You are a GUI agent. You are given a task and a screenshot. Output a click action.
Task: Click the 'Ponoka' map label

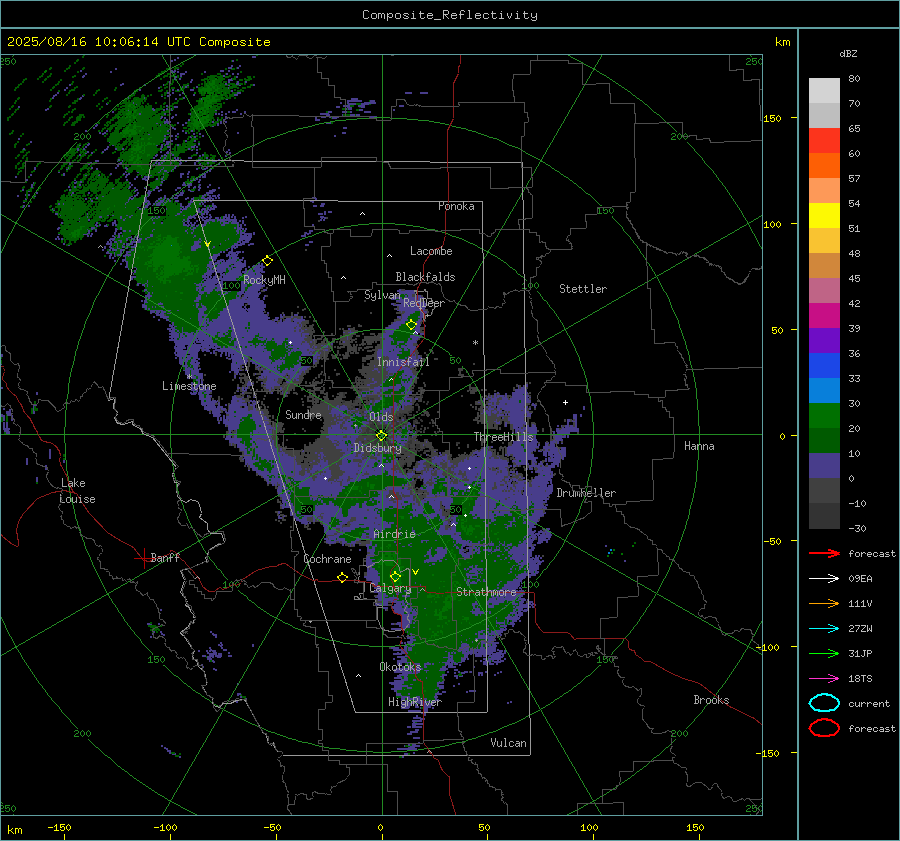pyautogui.click(x=456, y=206)
